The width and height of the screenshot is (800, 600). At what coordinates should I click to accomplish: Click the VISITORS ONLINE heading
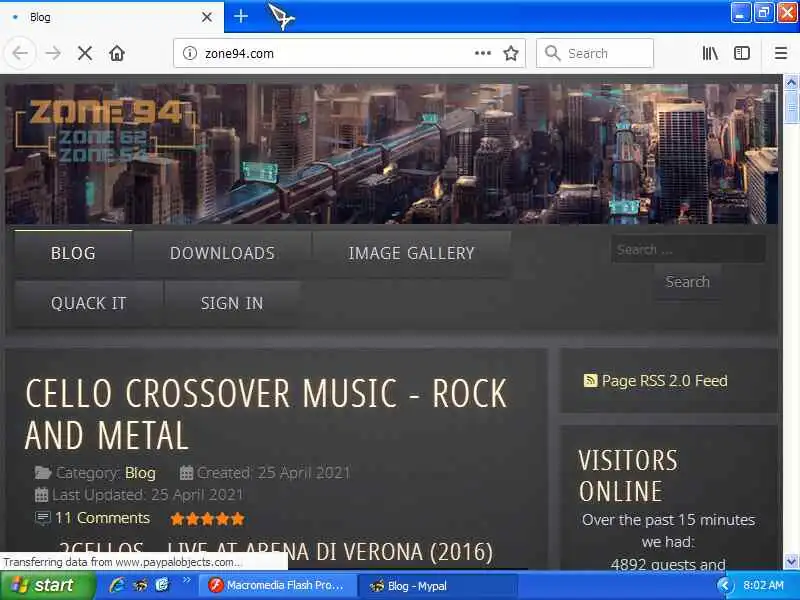click(629, 476)
